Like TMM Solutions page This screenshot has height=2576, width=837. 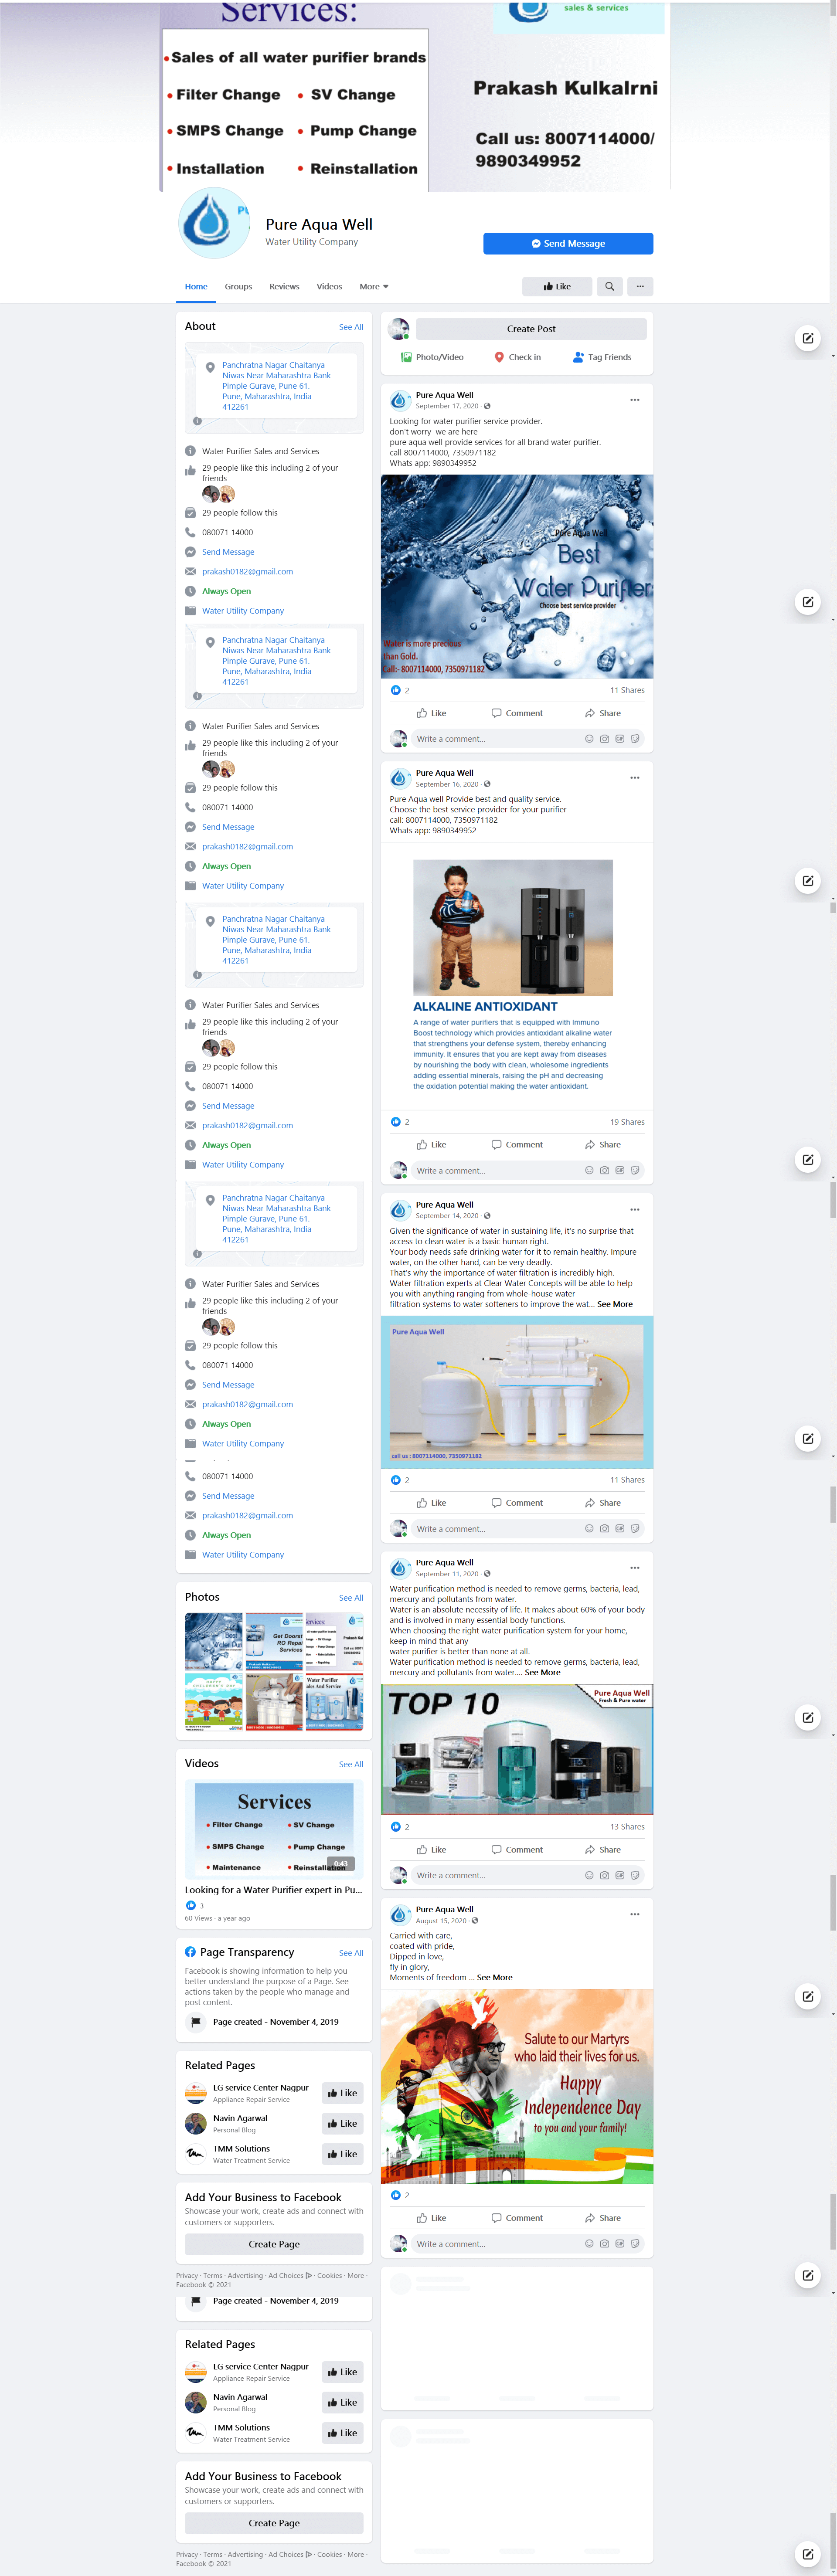point(342,2154)
